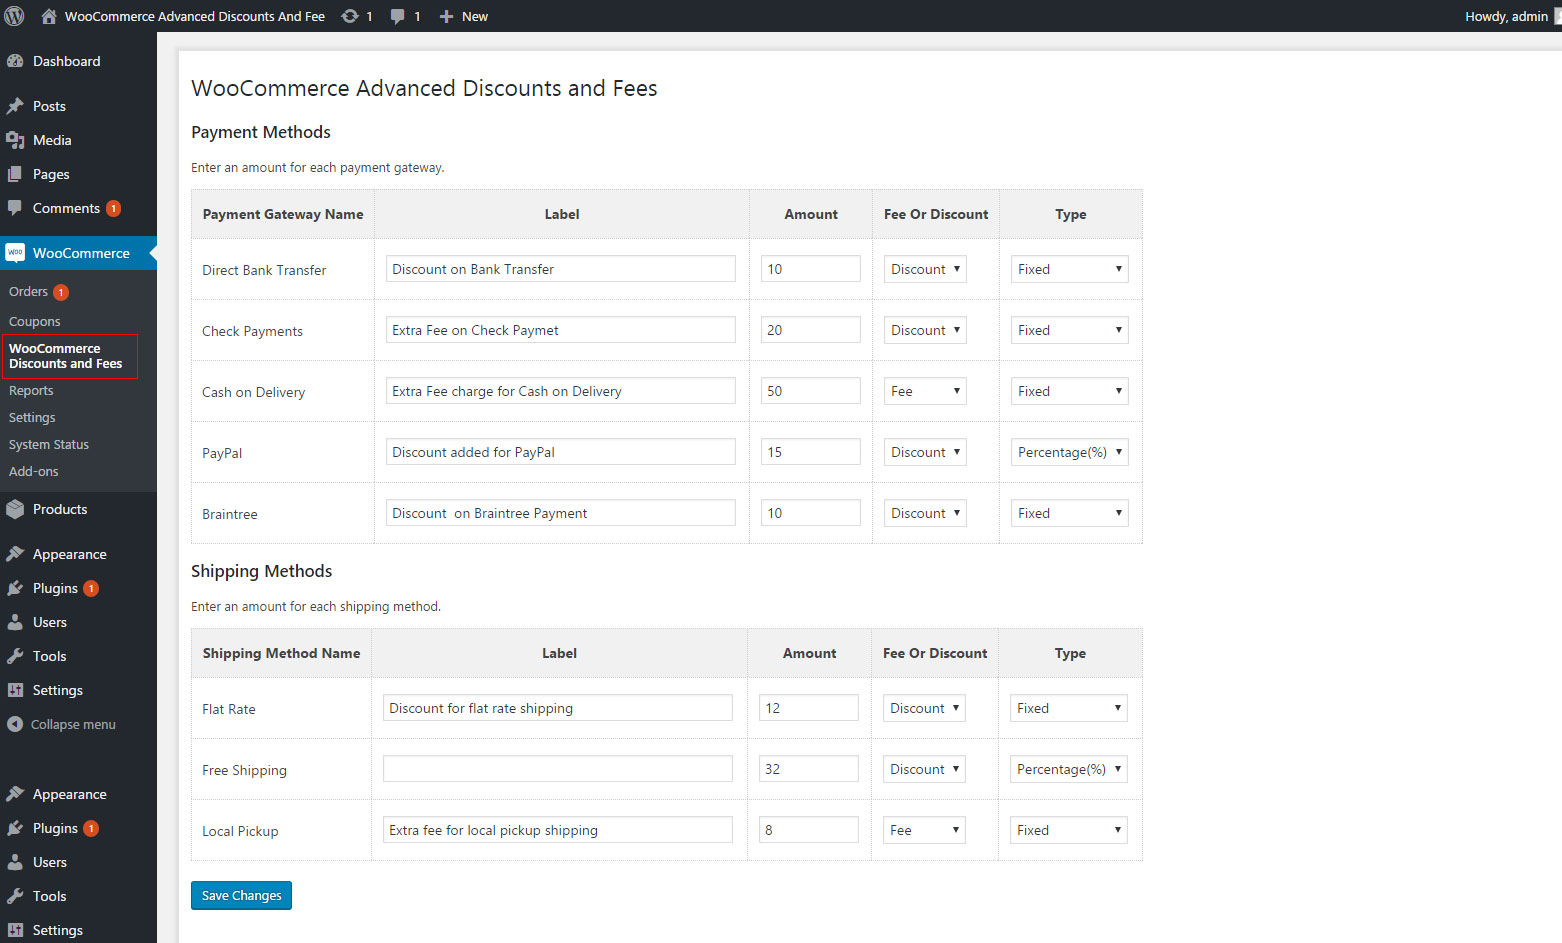Click the Products box icon
1562x943 pixels.
[x=15, y=509]
